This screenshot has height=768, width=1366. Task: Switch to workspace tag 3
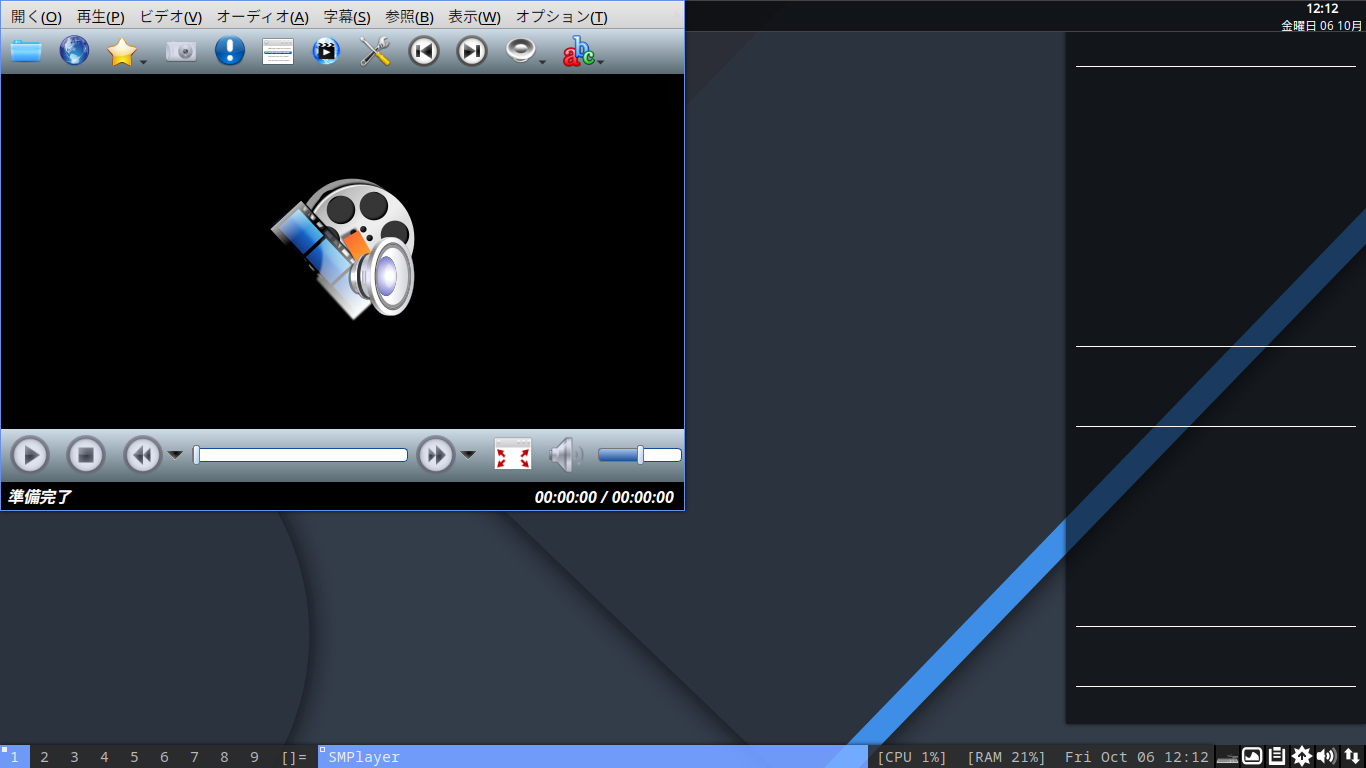[x=74, y=757]
